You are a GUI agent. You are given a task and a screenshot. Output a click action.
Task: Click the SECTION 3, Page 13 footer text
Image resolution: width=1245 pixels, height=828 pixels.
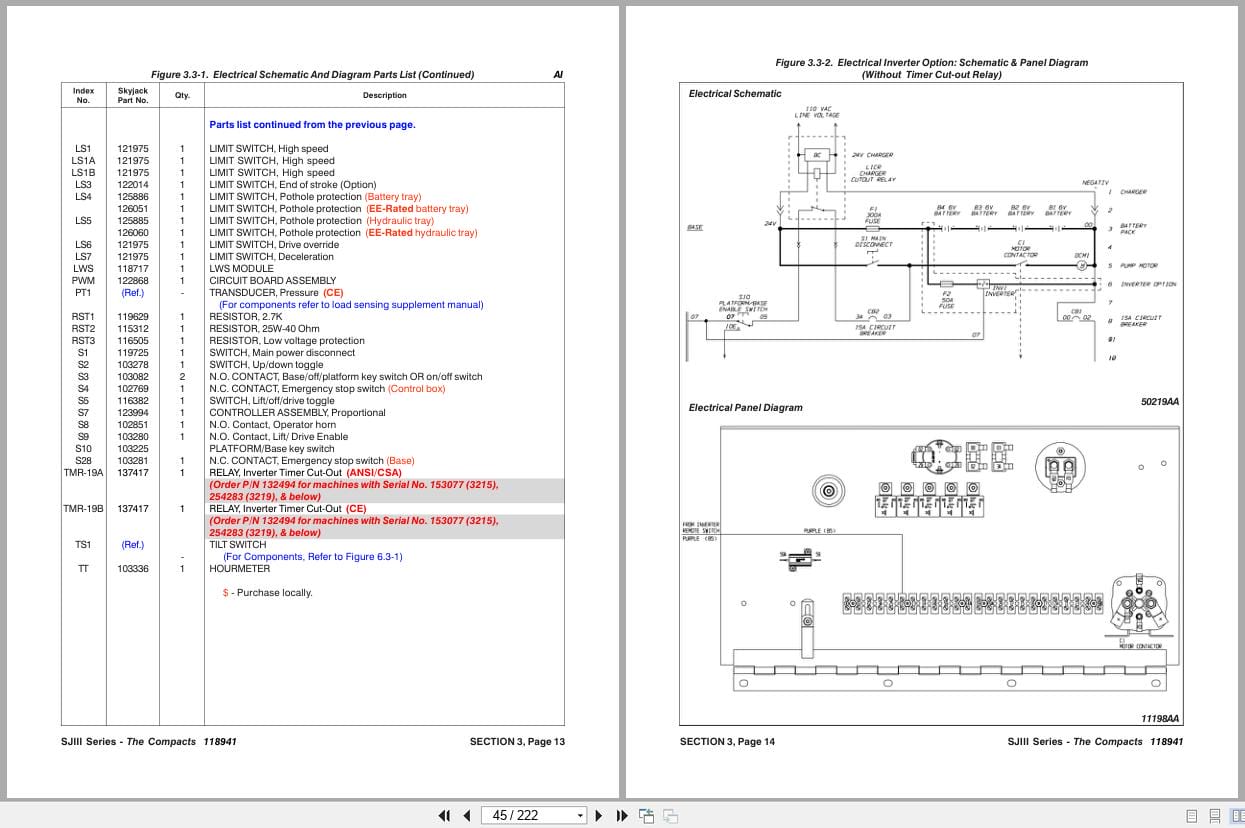coord(517,741)
